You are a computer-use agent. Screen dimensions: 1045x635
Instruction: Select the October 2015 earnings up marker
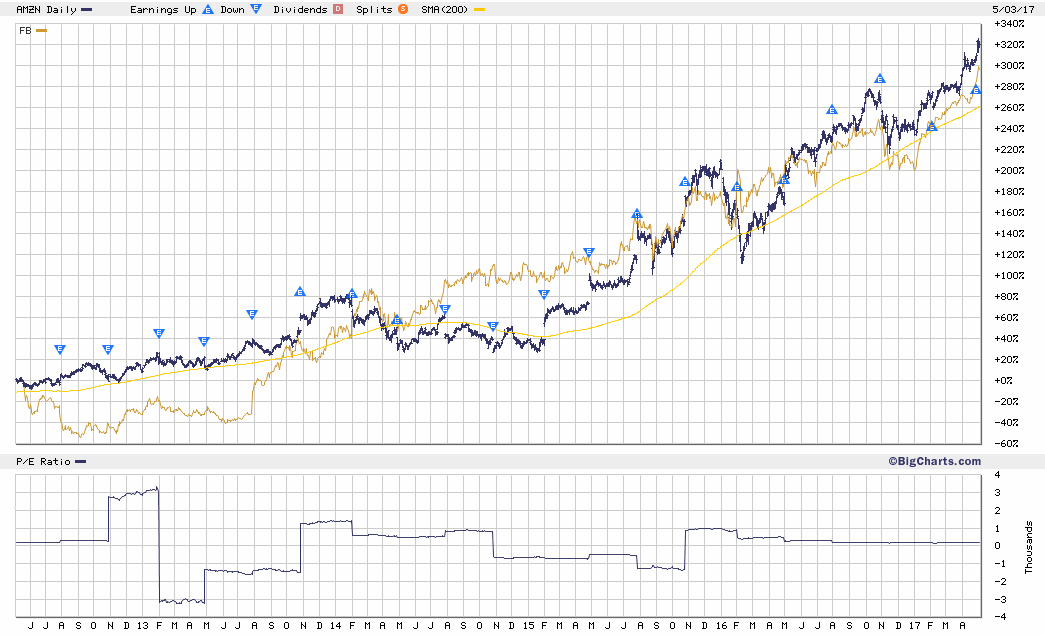point(684,182)
